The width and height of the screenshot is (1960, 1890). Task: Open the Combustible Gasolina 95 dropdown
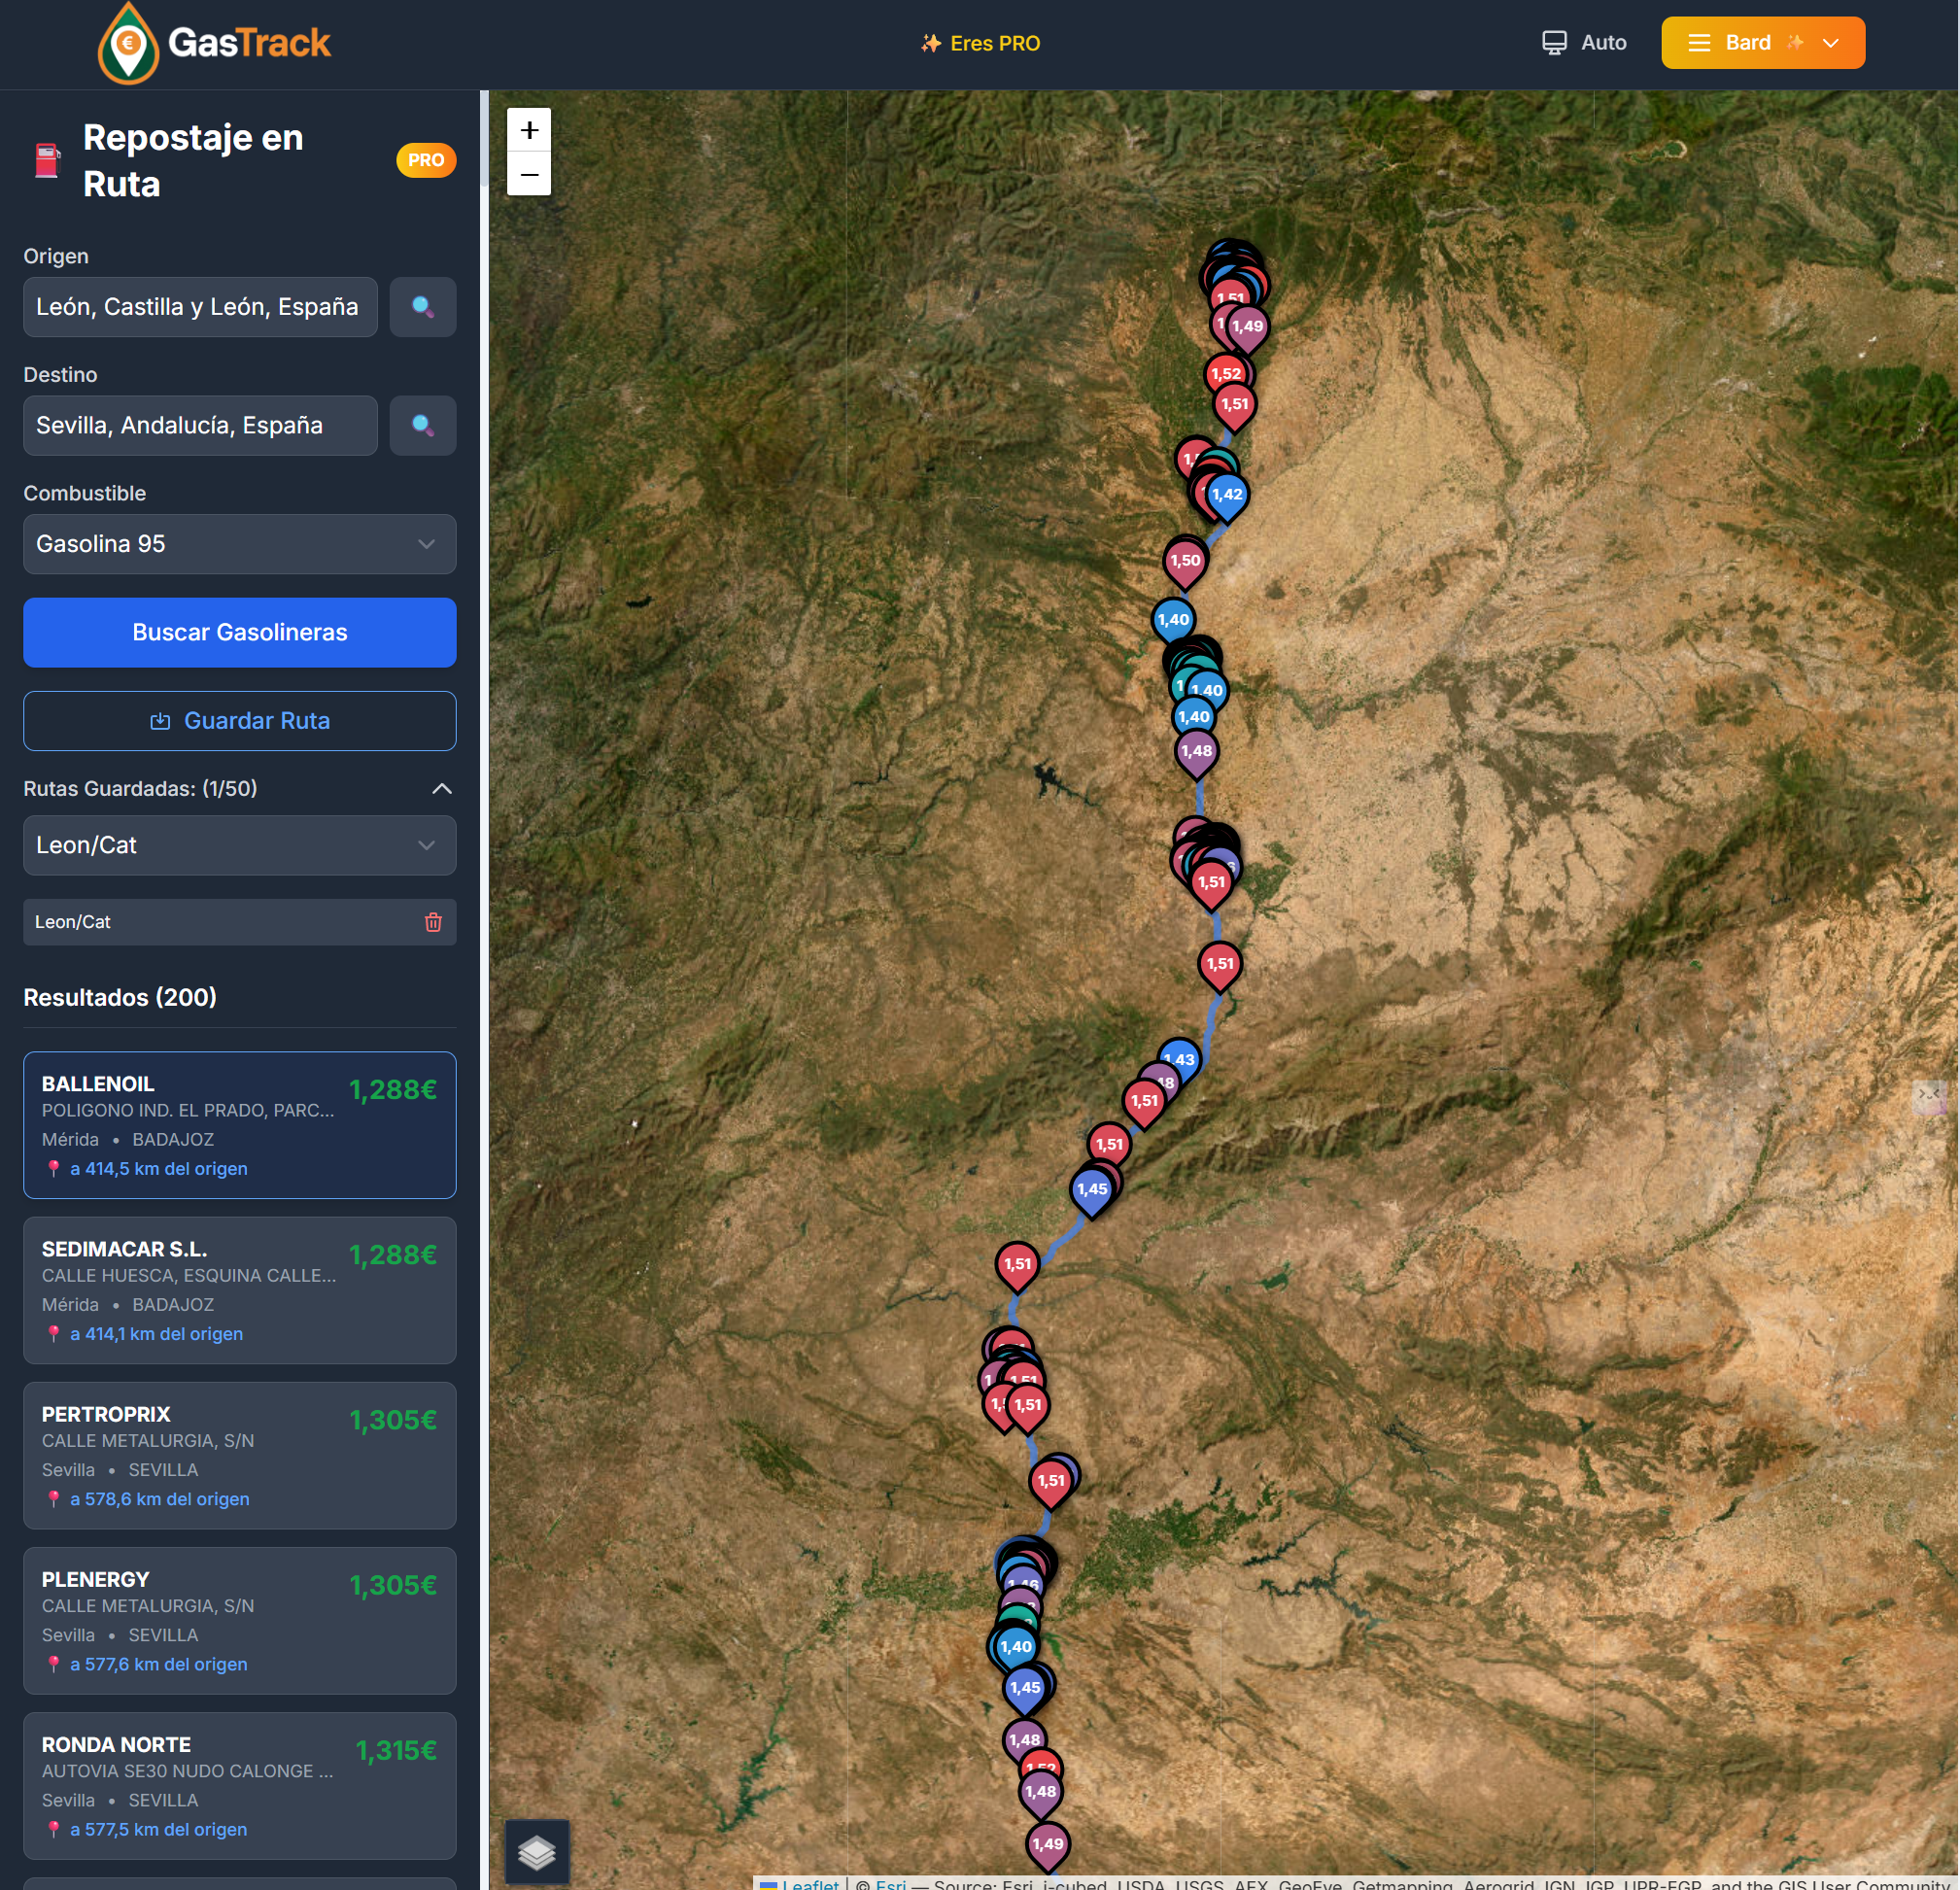coord(240,544)
